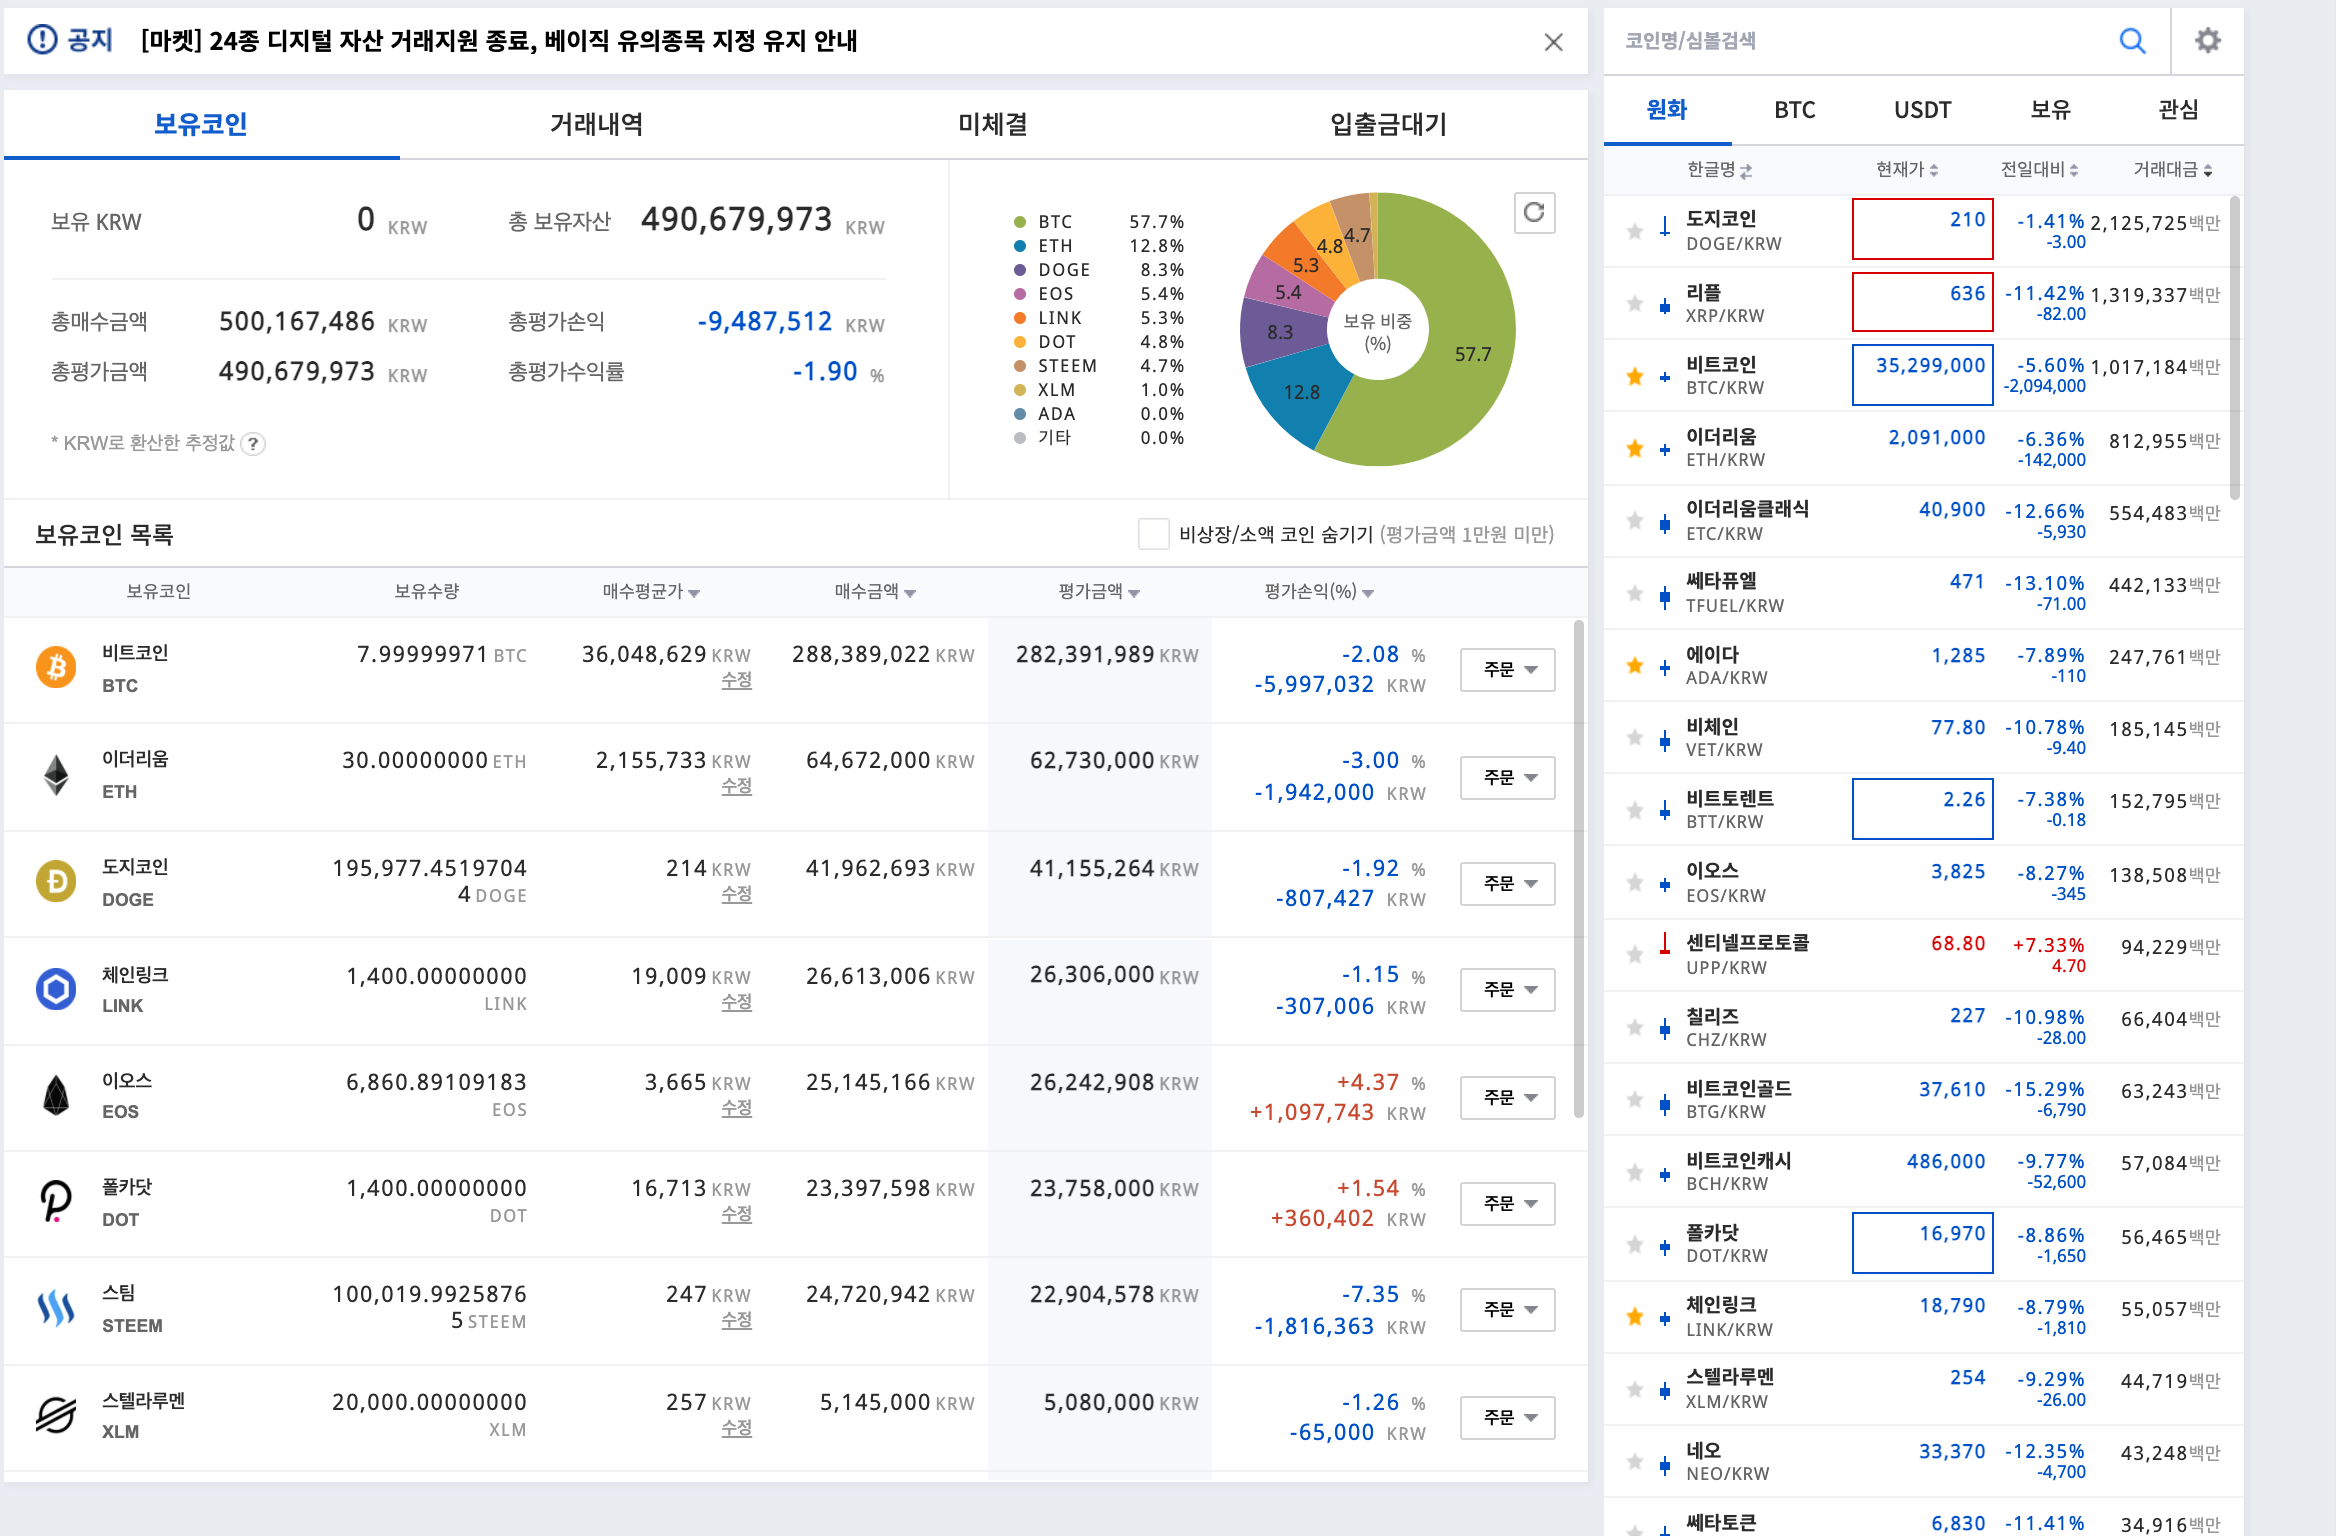
Task: Open the 주문 dropdown for 비트코인
Action: (x=1507, y=669)
